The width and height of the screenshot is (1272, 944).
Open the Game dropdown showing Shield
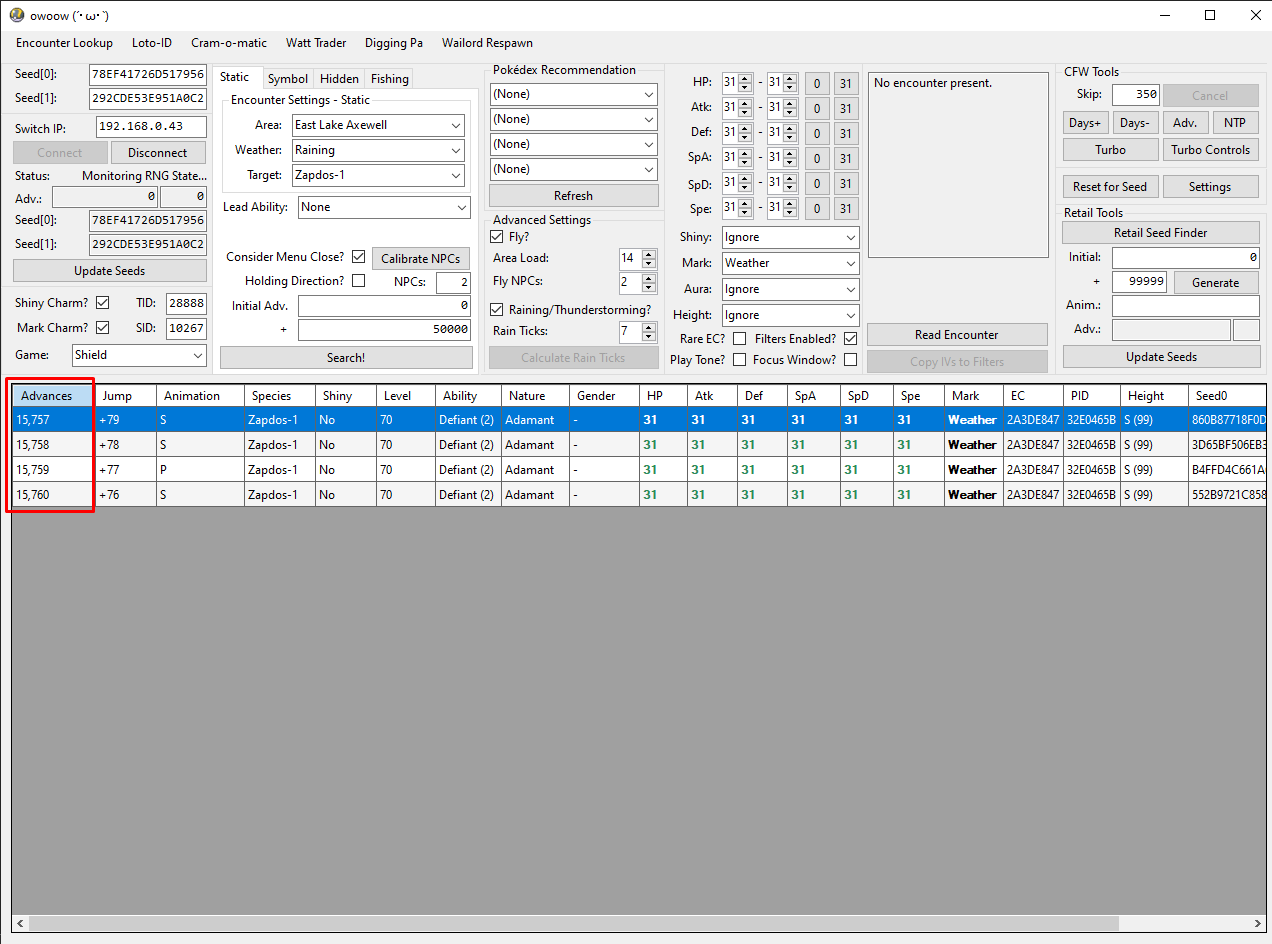[x=139, y=355]
